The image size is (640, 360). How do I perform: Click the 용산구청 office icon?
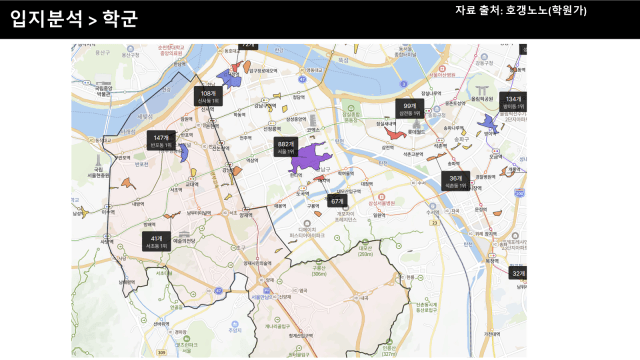pos(131,49)
